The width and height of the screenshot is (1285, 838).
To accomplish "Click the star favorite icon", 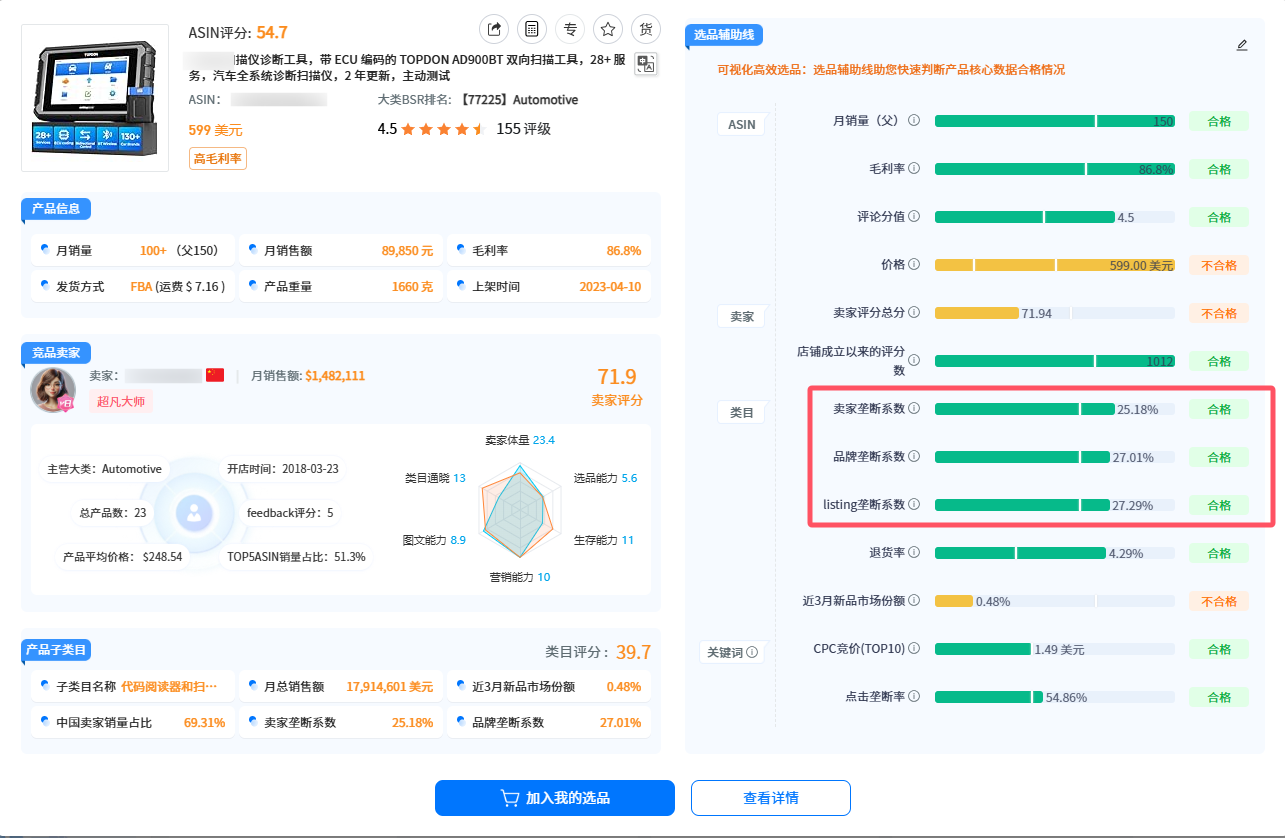I will (608, 29).
